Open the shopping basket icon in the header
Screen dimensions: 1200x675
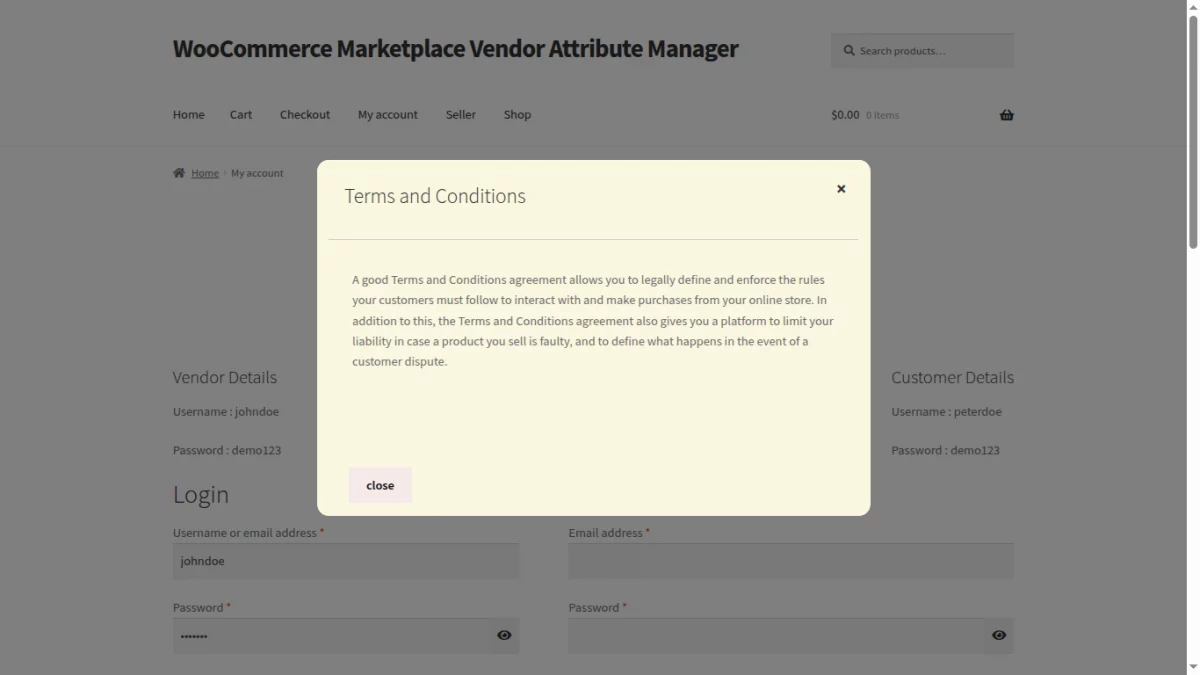point(1006,114)
